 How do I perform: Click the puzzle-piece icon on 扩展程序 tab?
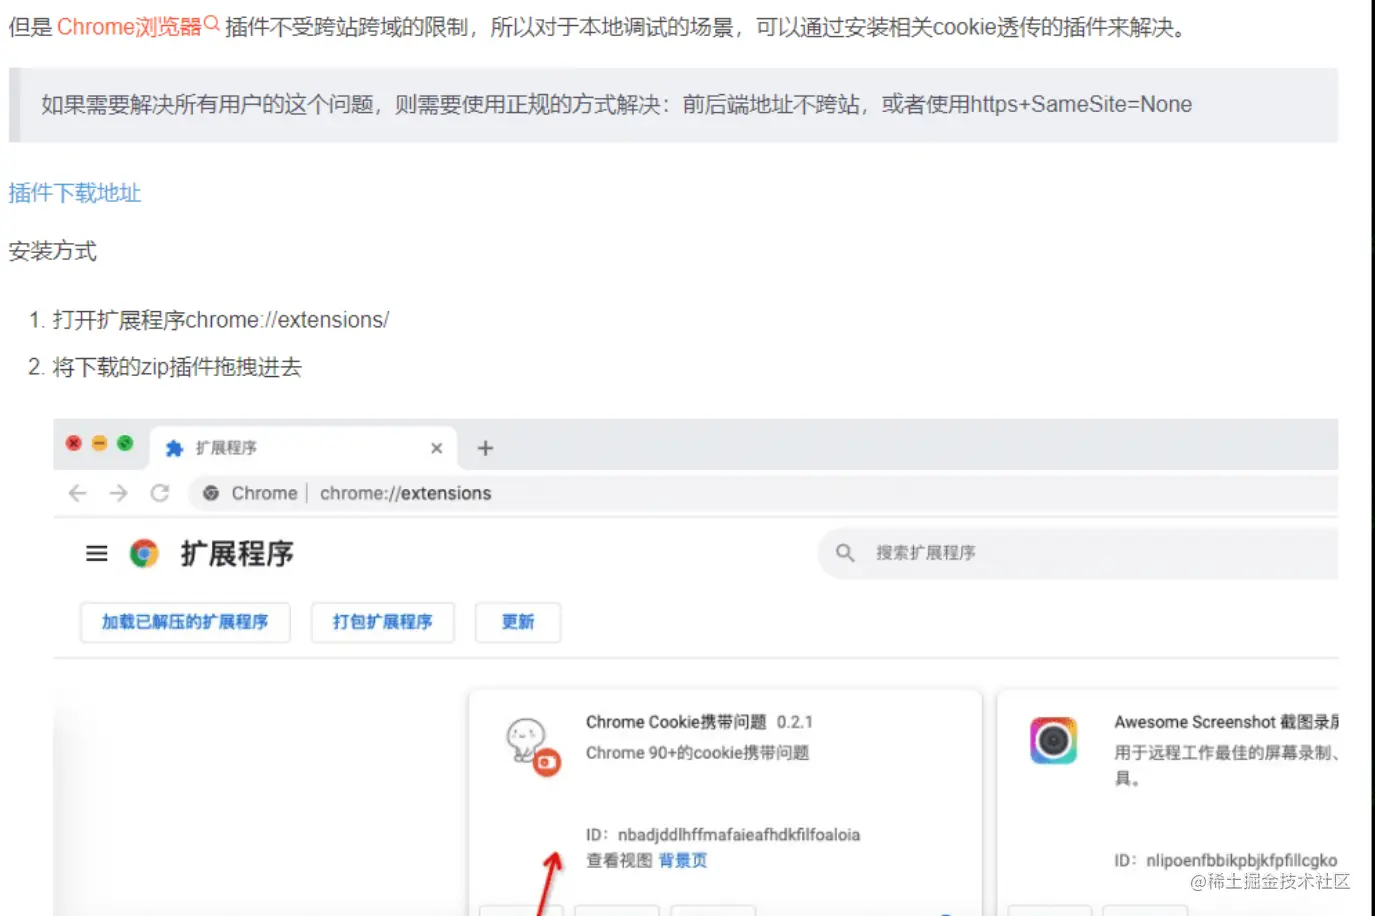click(174, 448)
